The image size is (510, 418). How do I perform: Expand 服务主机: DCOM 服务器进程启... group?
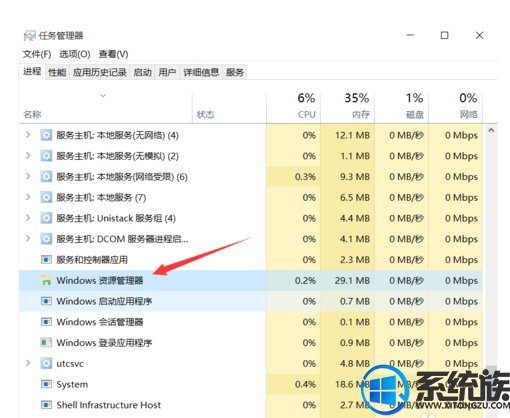(x=28, y=239)
